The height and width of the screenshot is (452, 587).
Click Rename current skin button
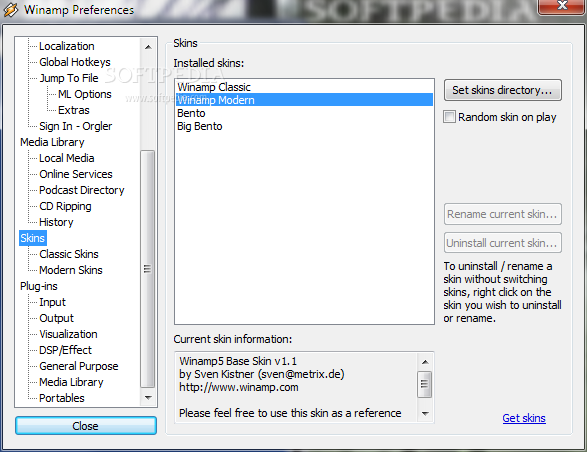click(x=502, y=214)
